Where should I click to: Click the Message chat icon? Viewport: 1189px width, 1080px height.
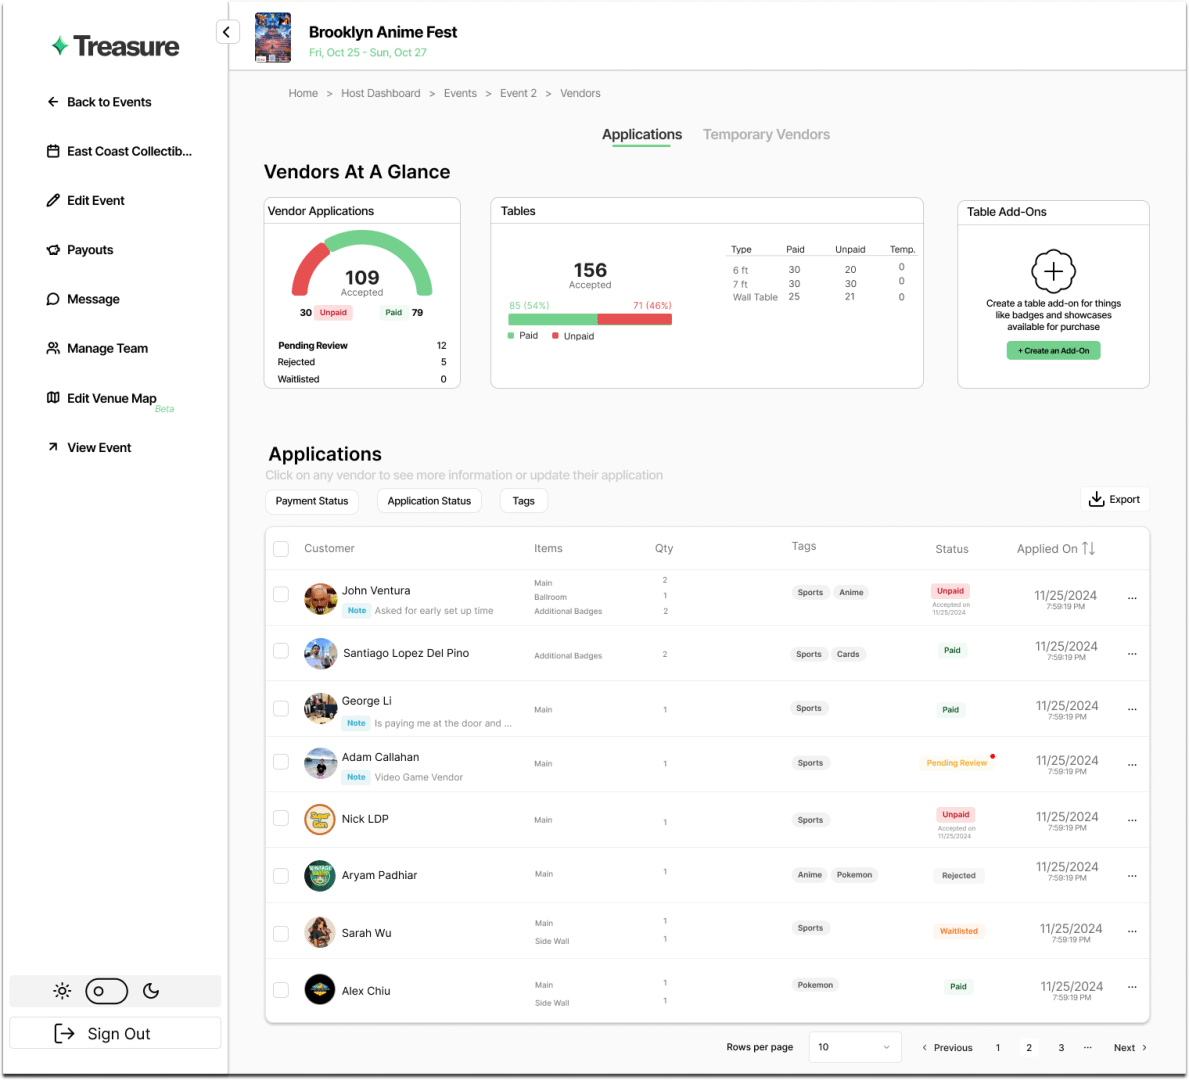click(53, 298)
